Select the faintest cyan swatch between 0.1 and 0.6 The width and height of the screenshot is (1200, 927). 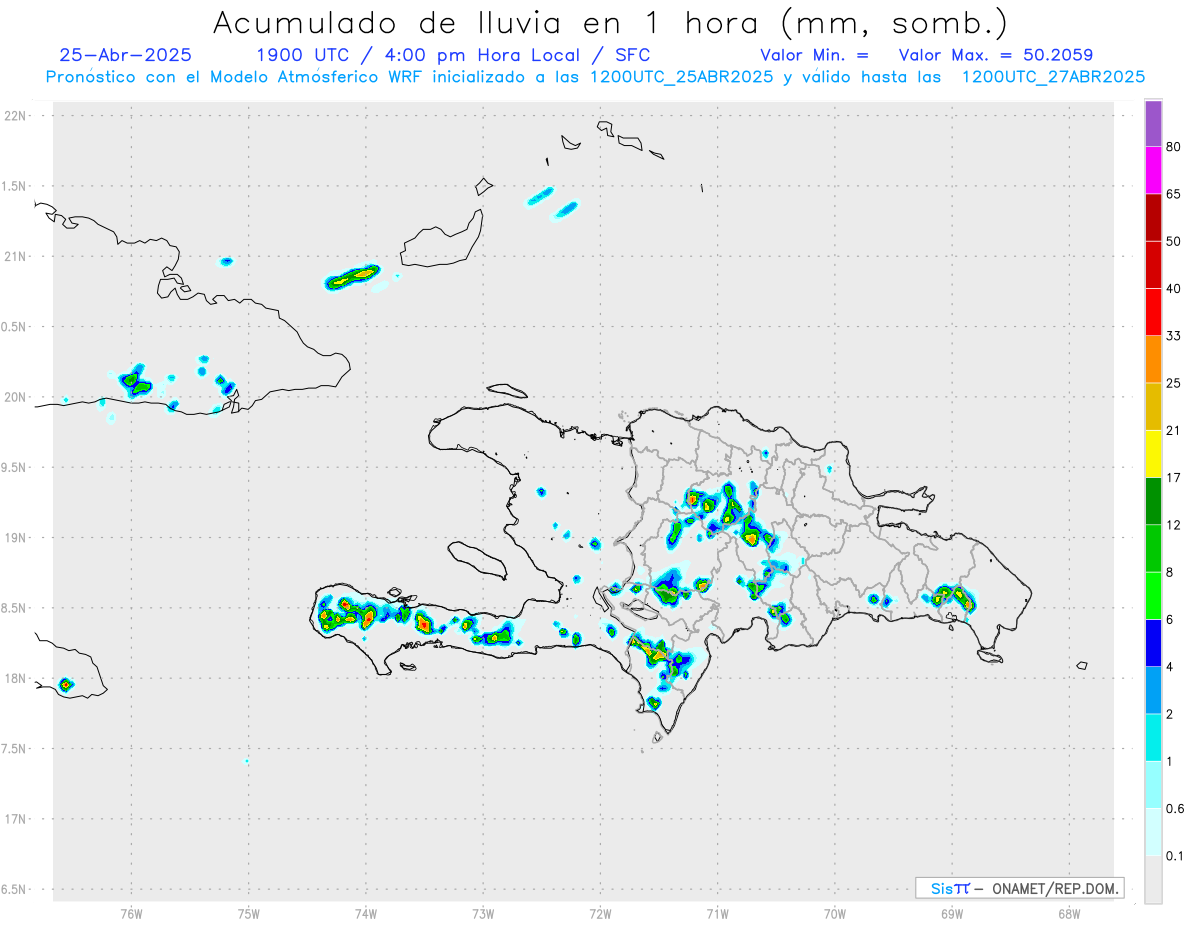point(1153,831)
